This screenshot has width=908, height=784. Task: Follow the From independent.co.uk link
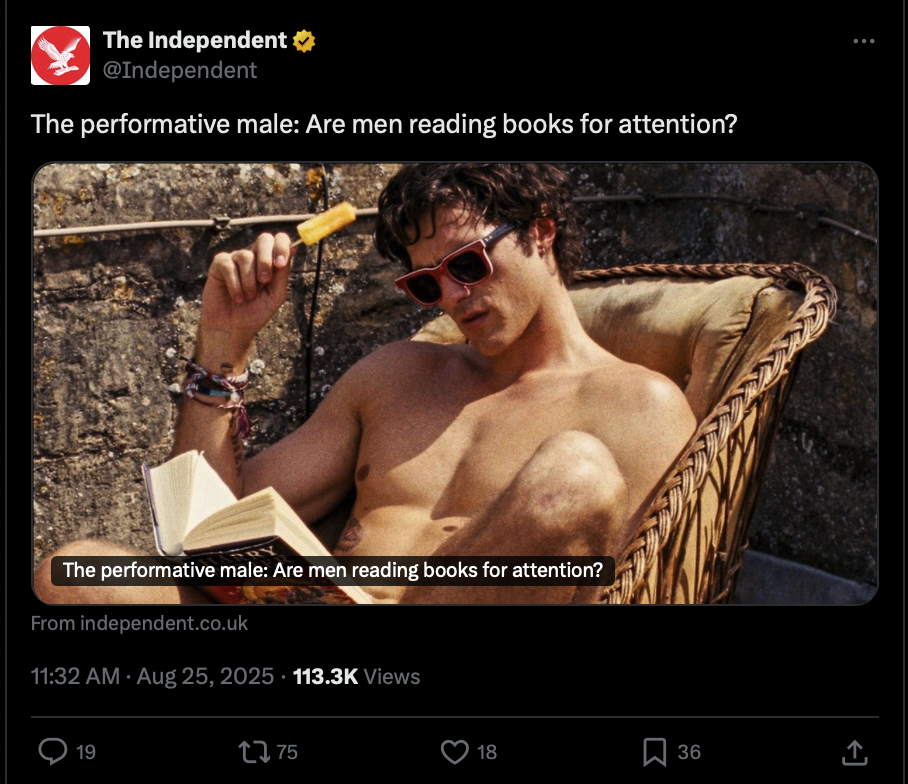tap(139, 623)
